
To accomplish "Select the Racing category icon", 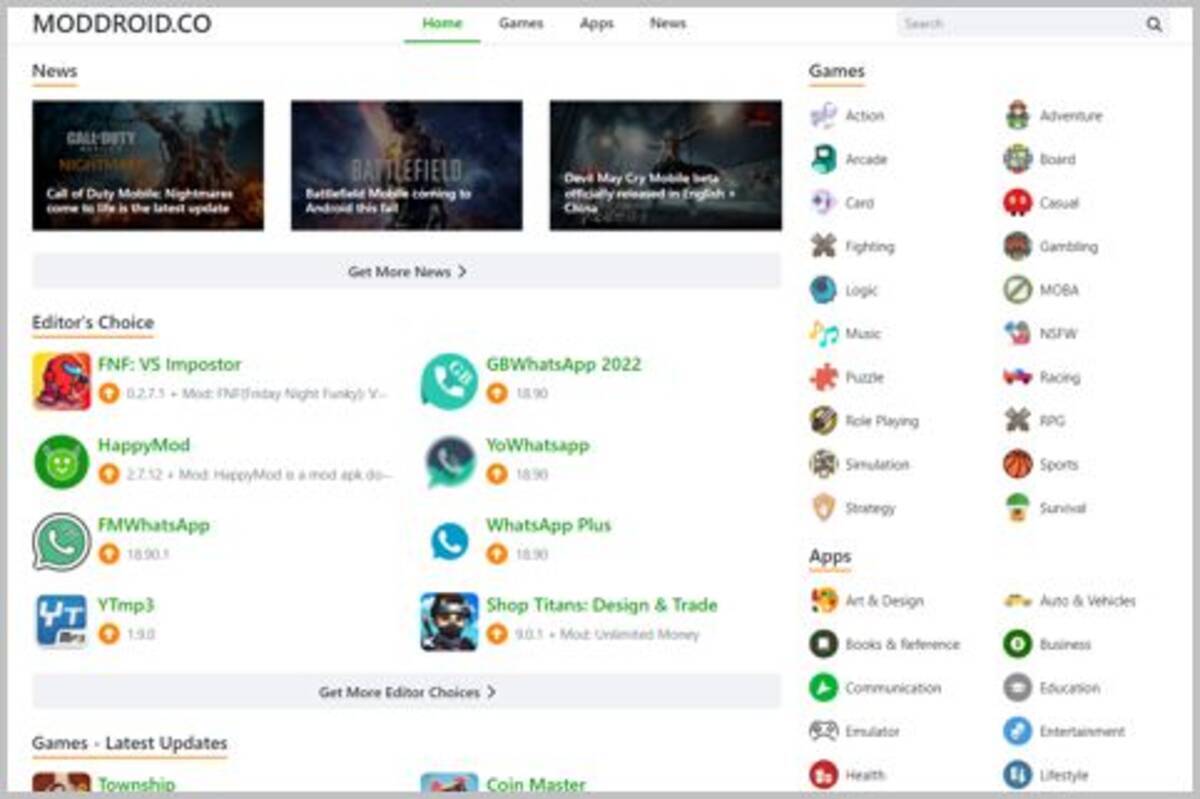I will (x=1017, y=377).
